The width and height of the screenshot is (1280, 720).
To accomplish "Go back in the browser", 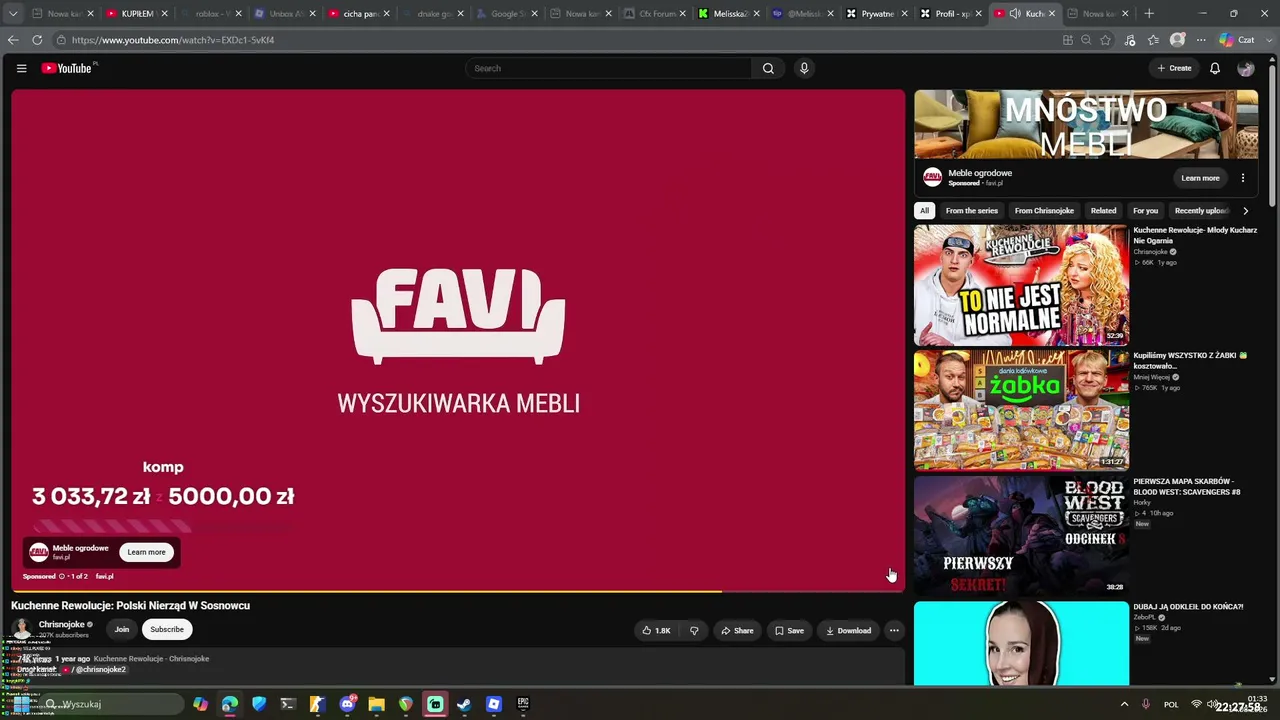I will (13, 40).
